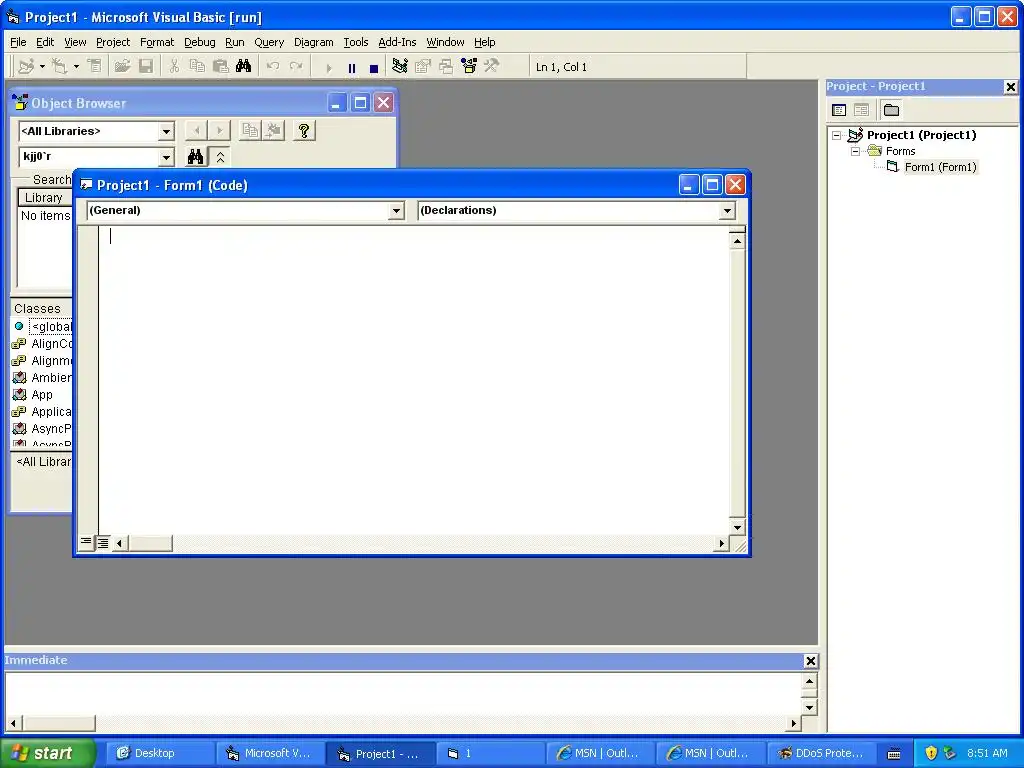Click the Help question mark in Object Browser
This screenshot has width=1024, height=768.
pyautogui.click(x=304, y=131)
